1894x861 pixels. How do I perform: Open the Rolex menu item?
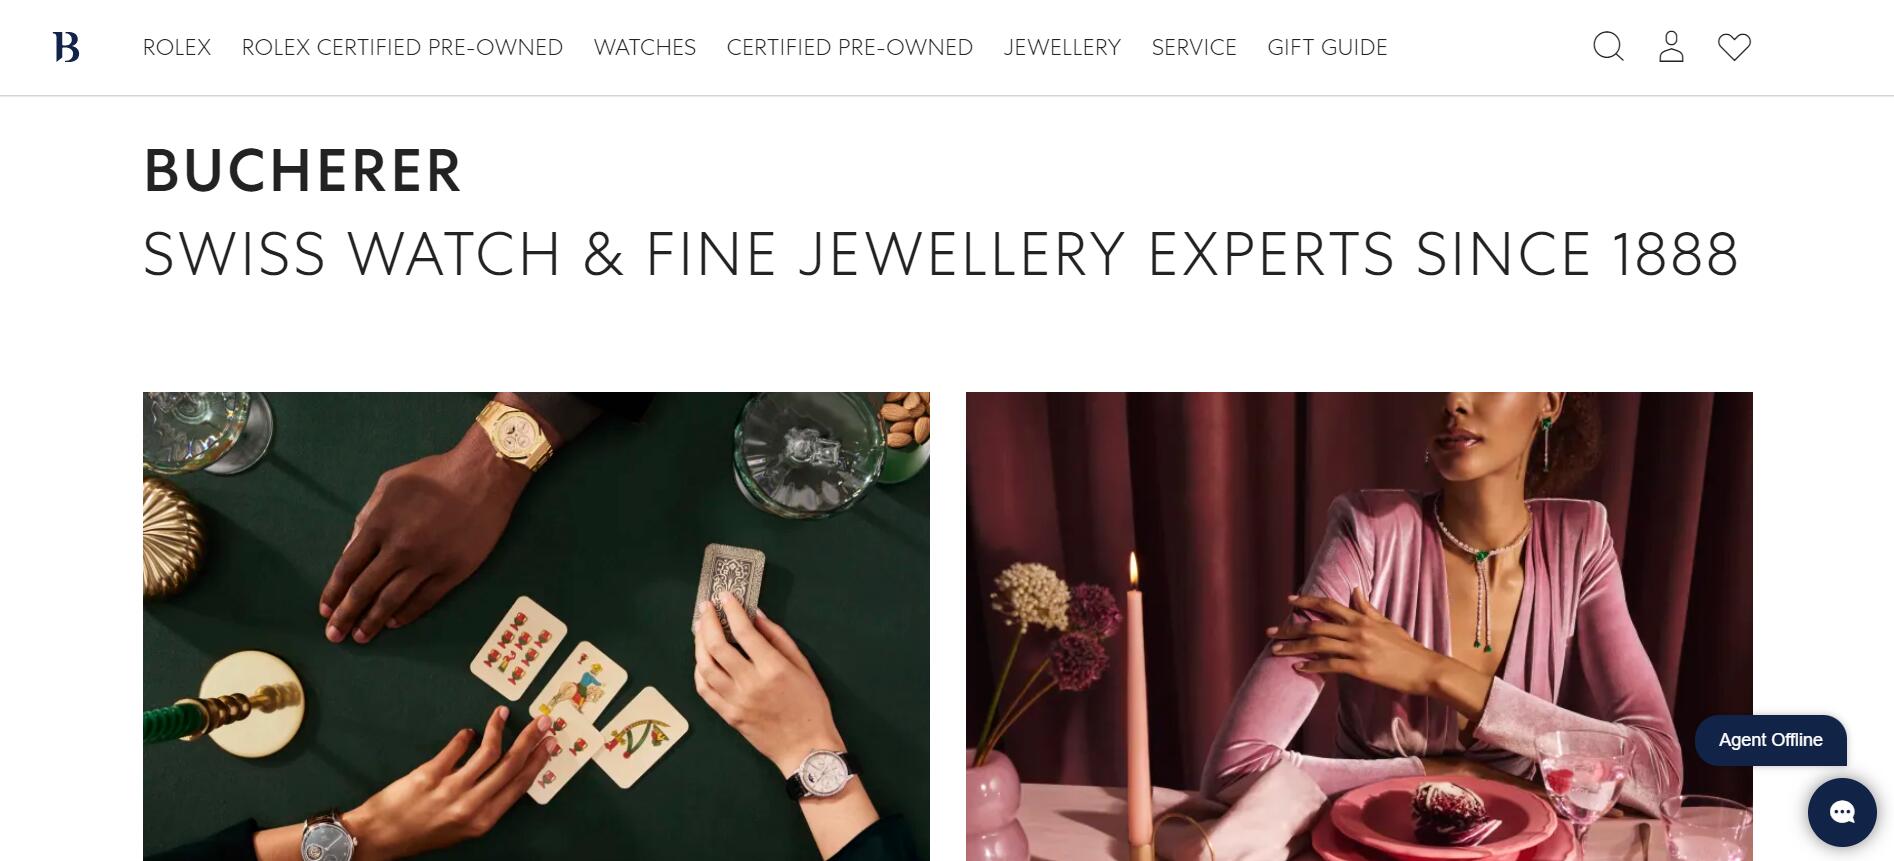coord(177,47)
